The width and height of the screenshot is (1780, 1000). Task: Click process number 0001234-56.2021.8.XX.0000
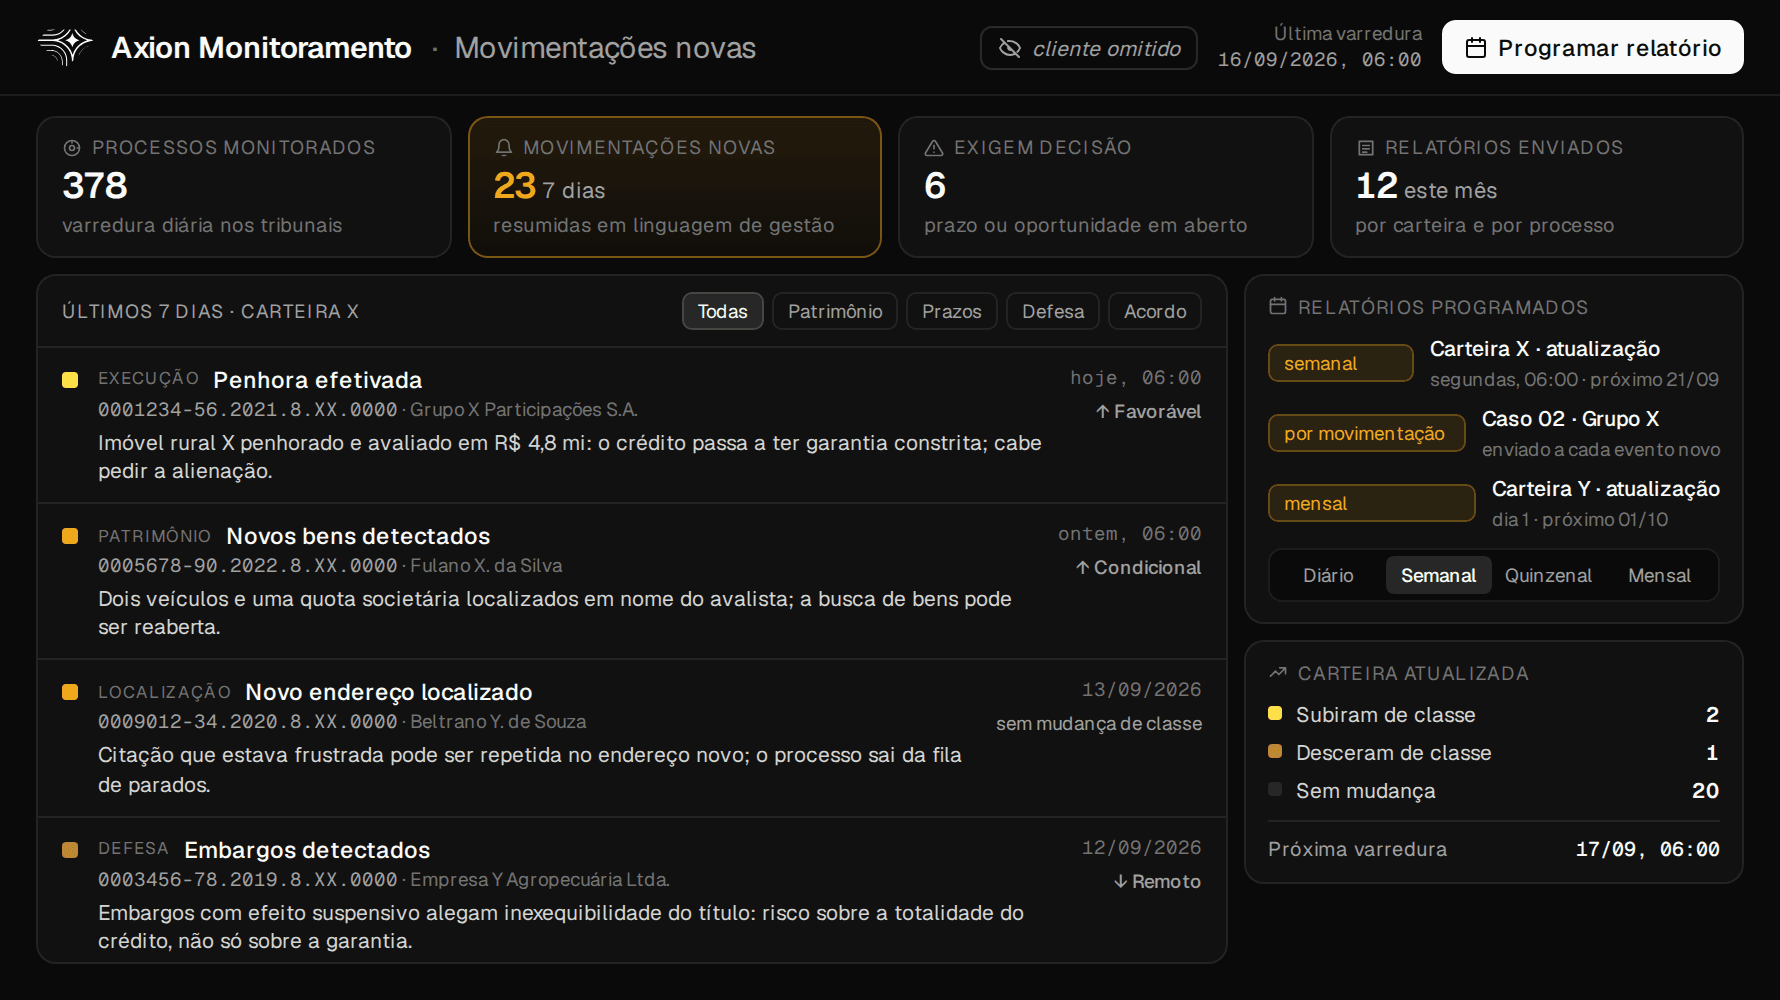coord(248,410)
